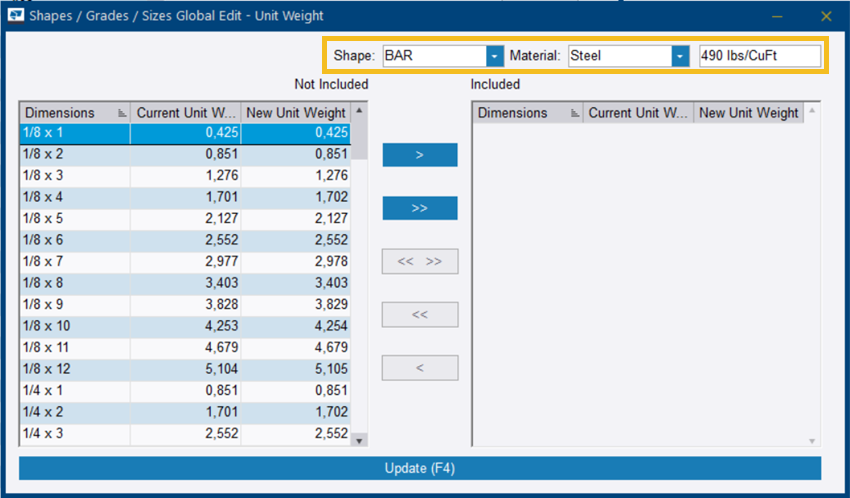Click the swap << >> button
This screenshot has height=498, width=850.
(x=419, y=262)
